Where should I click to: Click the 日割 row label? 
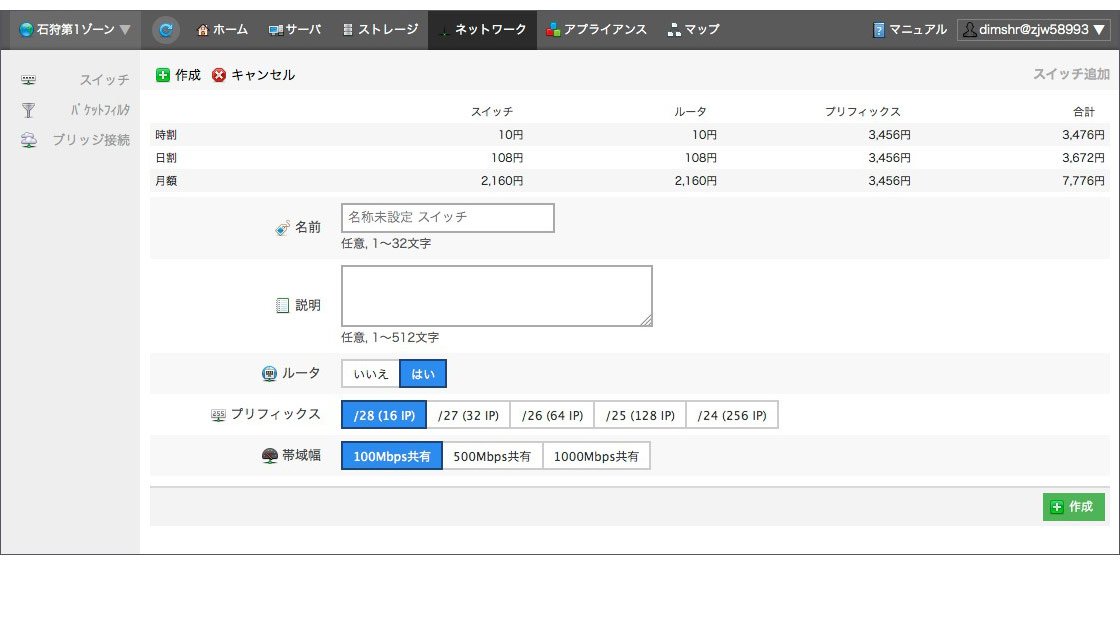pos(166,157)
